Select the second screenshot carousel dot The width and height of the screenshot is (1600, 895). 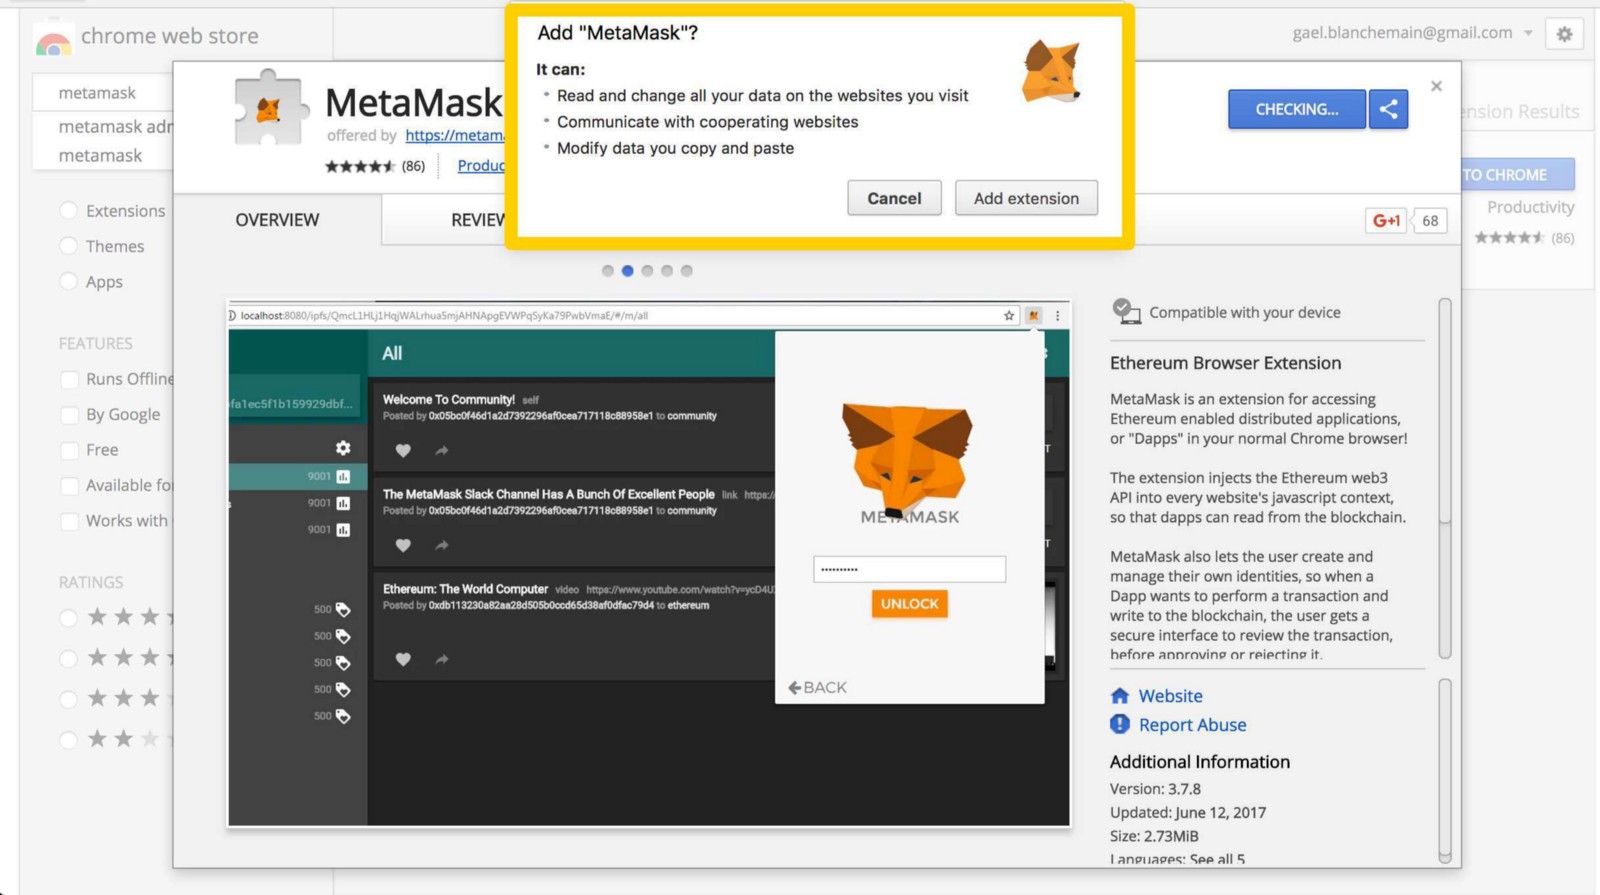point(627,270)
